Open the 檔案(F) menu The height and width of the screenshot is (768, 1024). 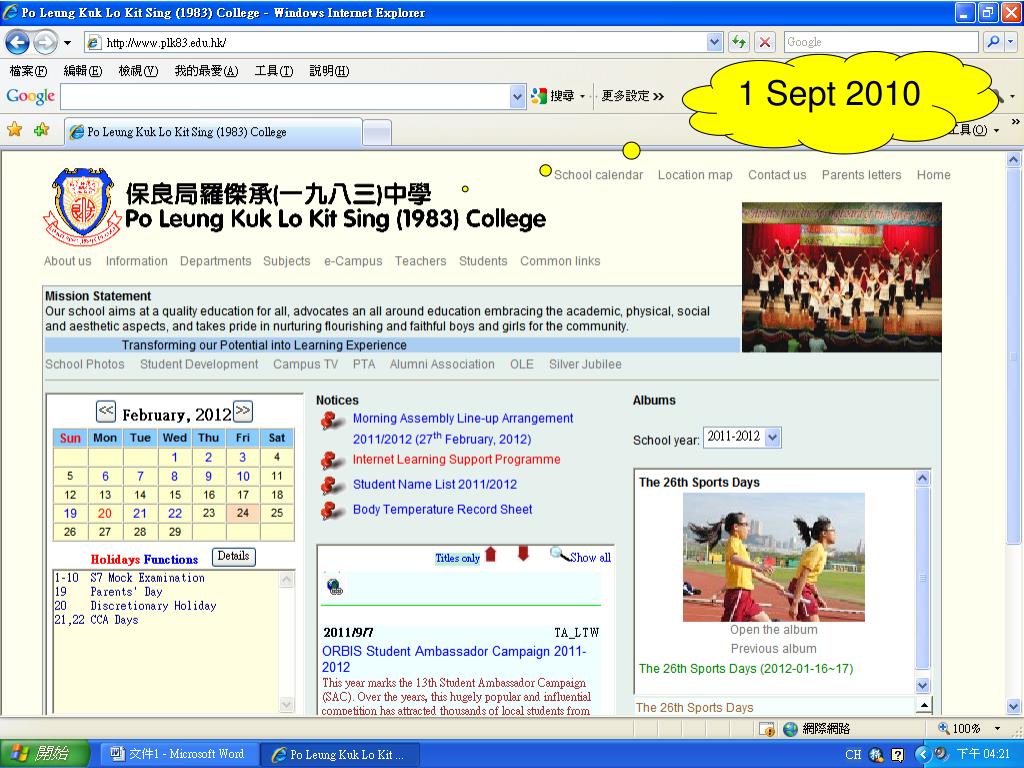pyautogui.click(x=28, y=71)
